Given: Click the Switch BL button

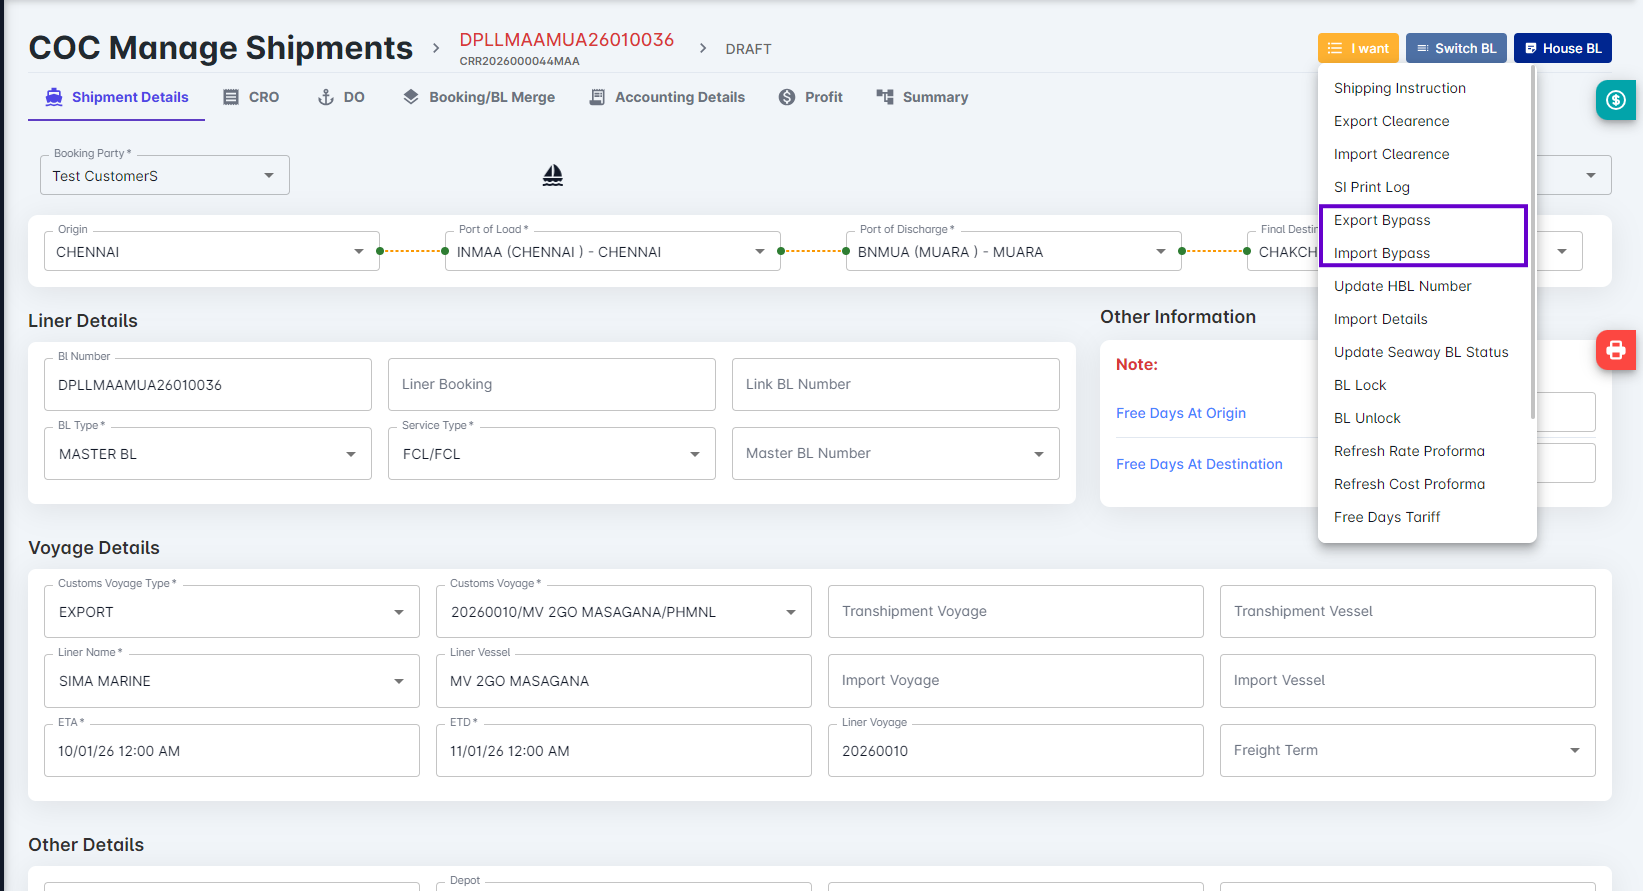Looking at the screenshot, I should coord(1455,48).
